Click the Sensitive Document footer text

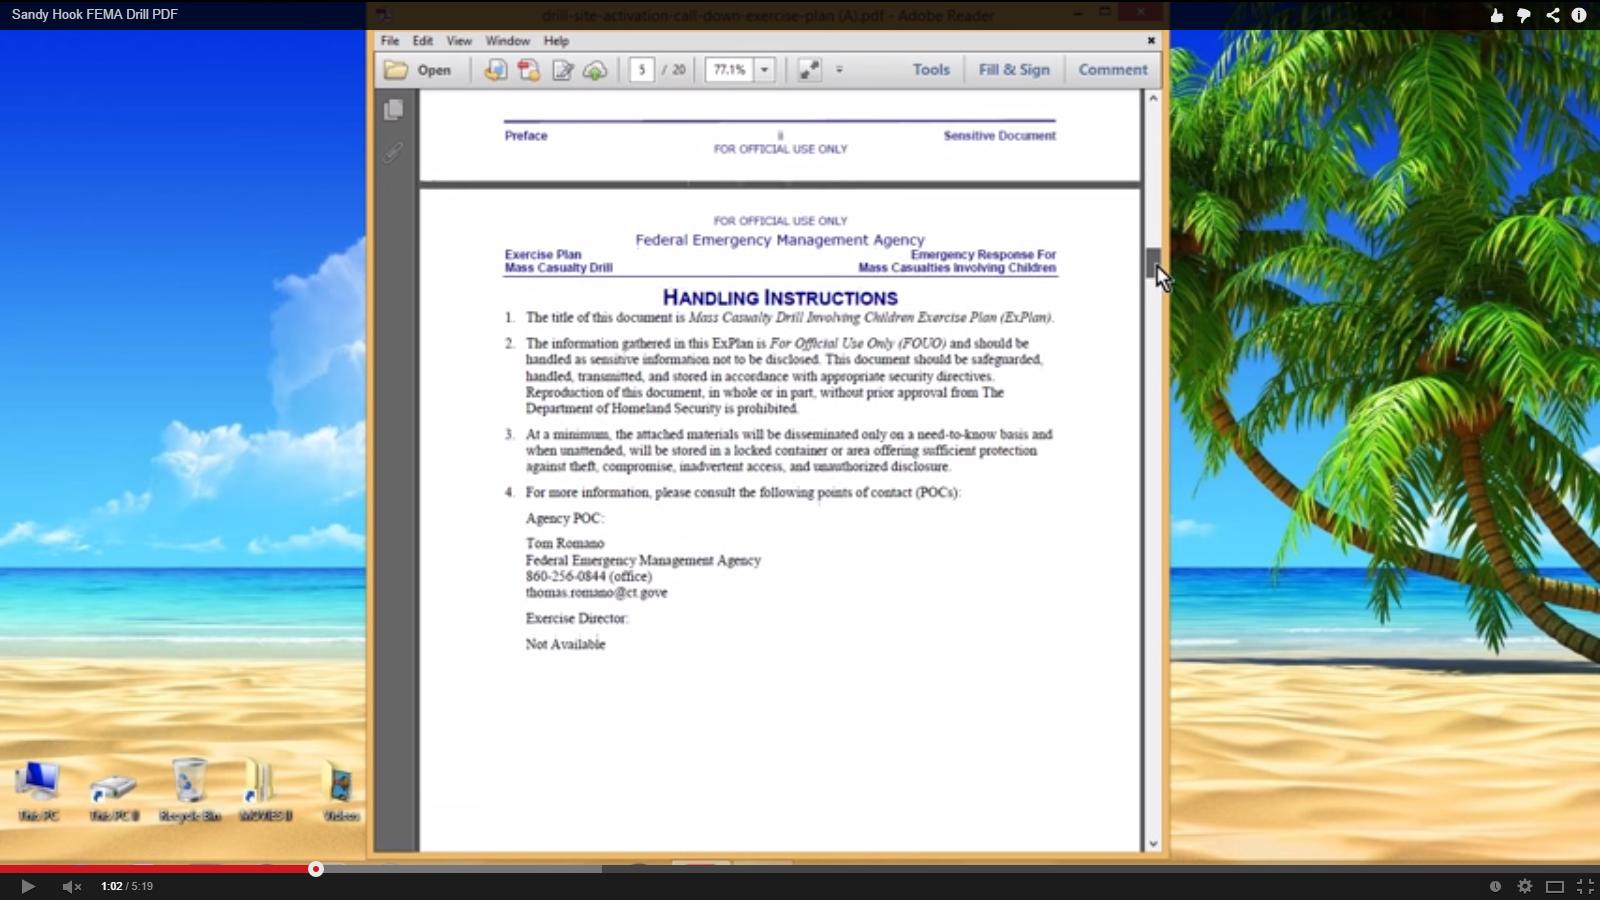coord(999,136)
